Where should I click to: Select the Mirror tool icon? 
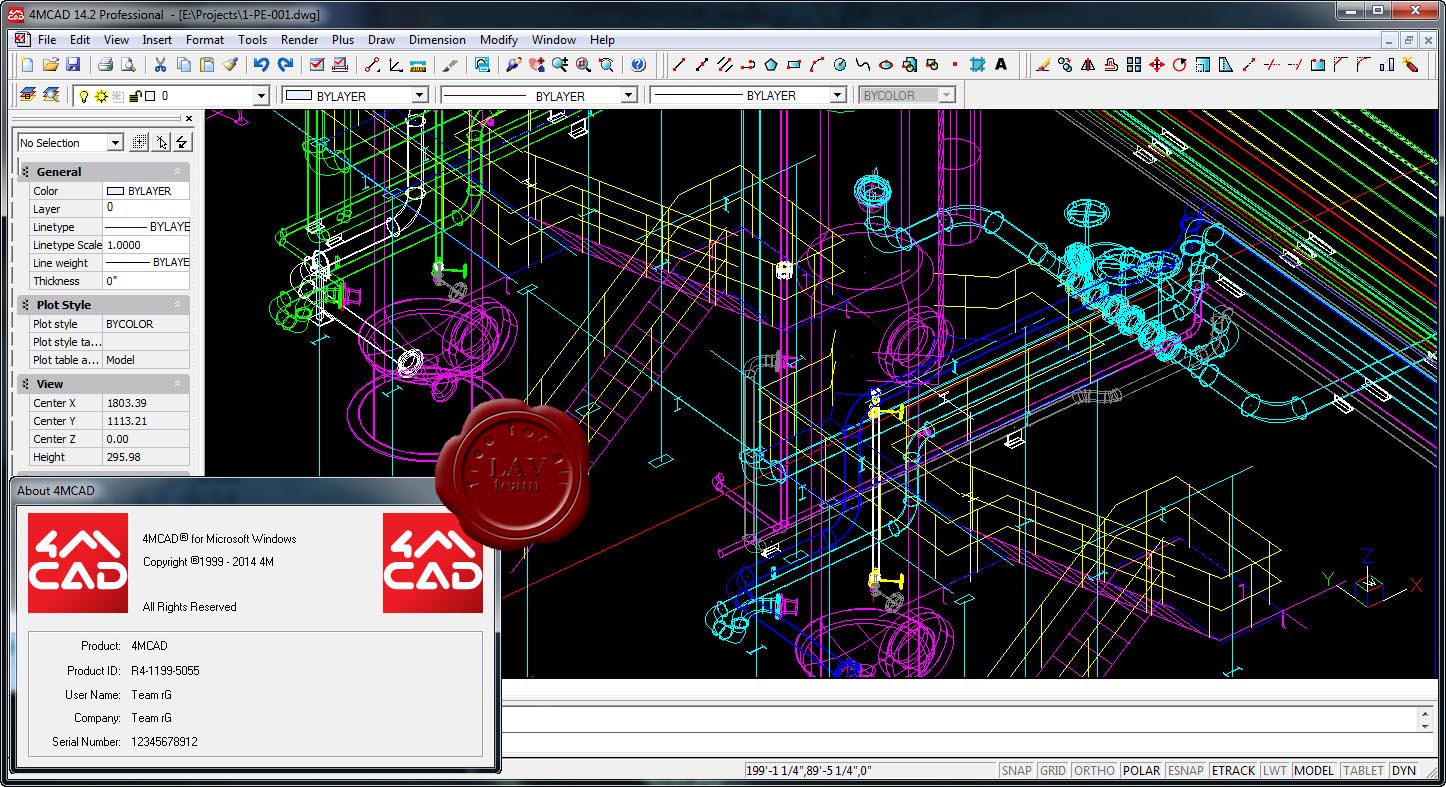point(1089,65)
